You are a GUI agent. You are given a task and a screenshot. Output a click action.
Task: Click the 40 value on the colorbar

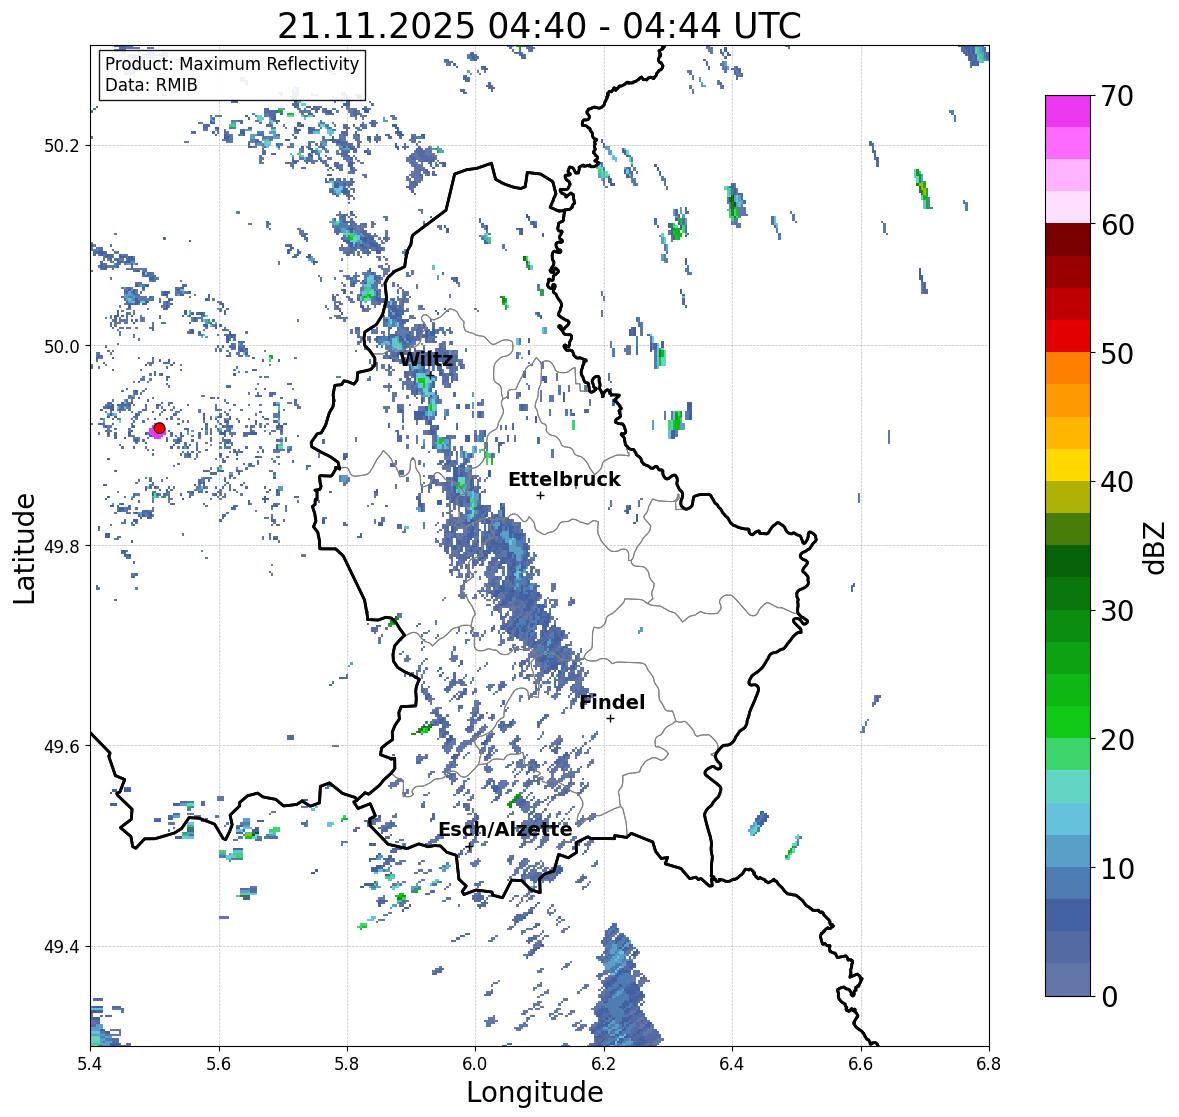coord(1117,482)
